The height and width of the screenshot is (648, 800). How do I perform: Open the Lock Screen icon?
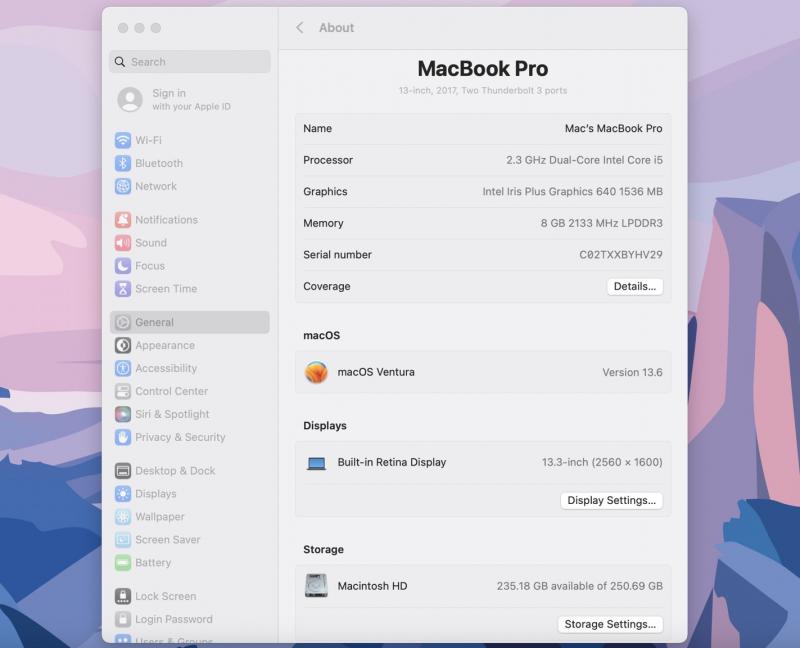tap(122, 596)
